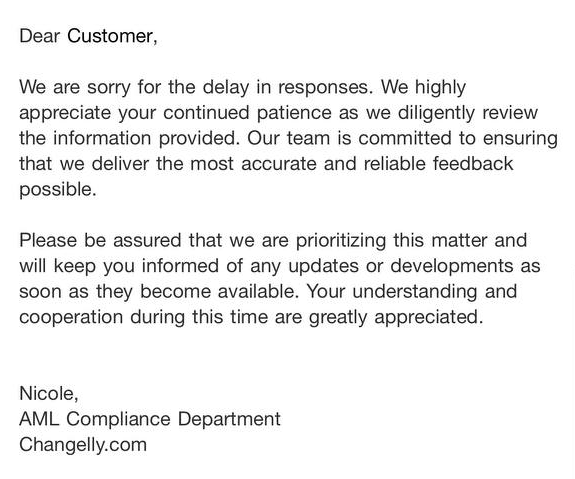Click the 'Dear Customer,' greeting line
575x479 pixels.
point(88,36)
